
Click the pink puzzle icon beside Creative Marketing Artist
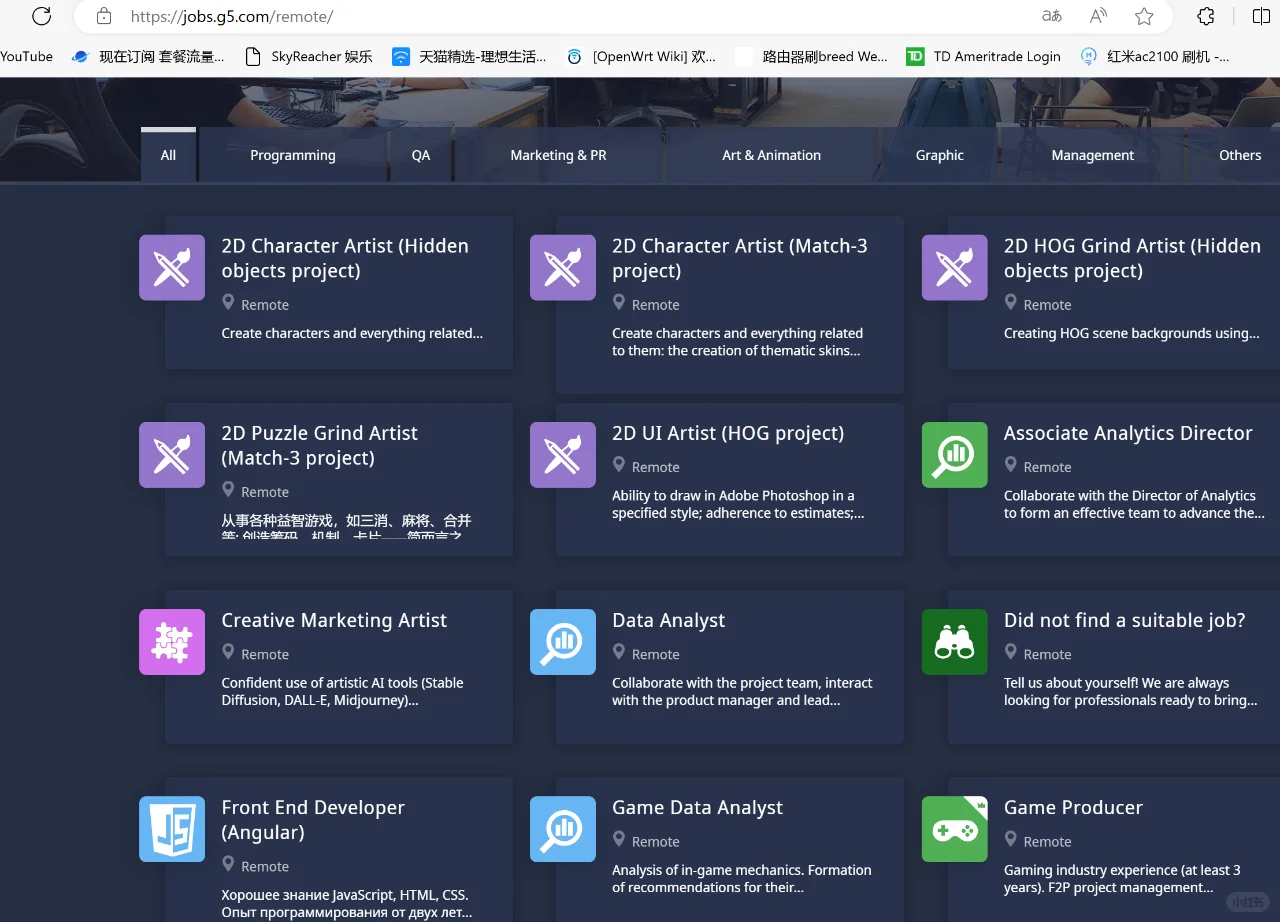[x=172, y=641]
